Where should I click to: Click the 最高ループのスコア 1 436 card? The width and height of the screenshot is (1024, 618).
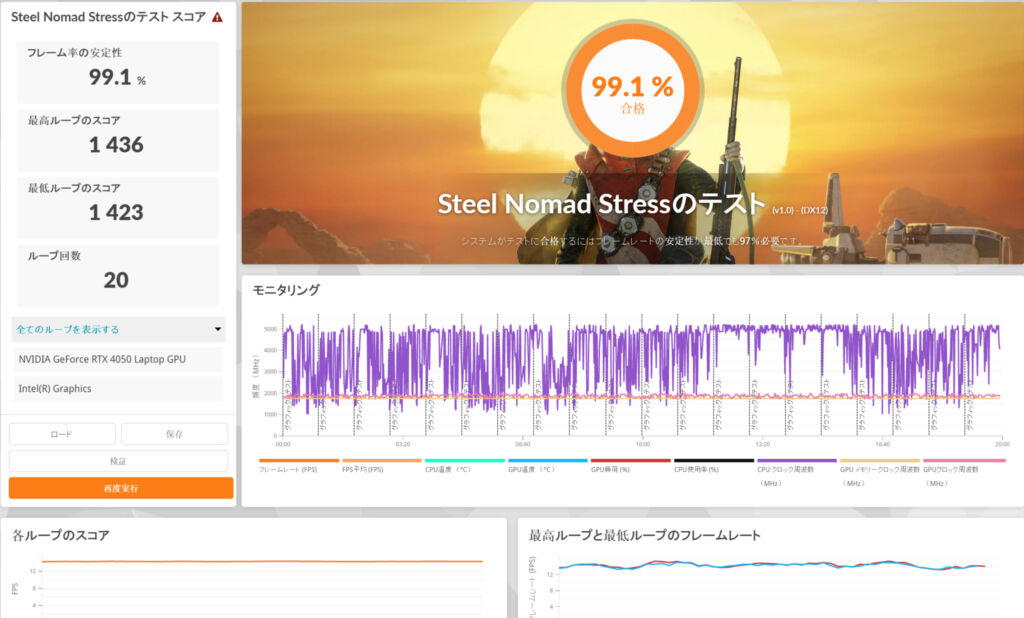click(x=118, y=139)
